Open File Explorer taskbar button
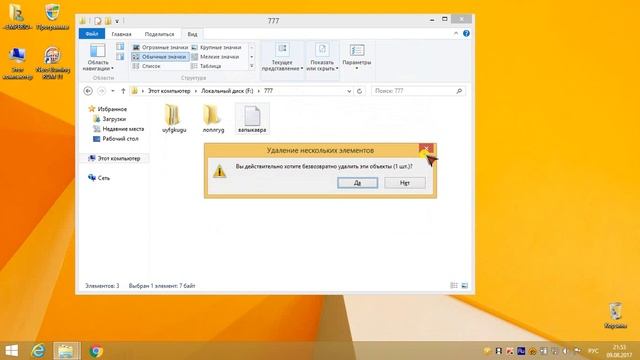640x360 pixels. [x=66, y=351]
